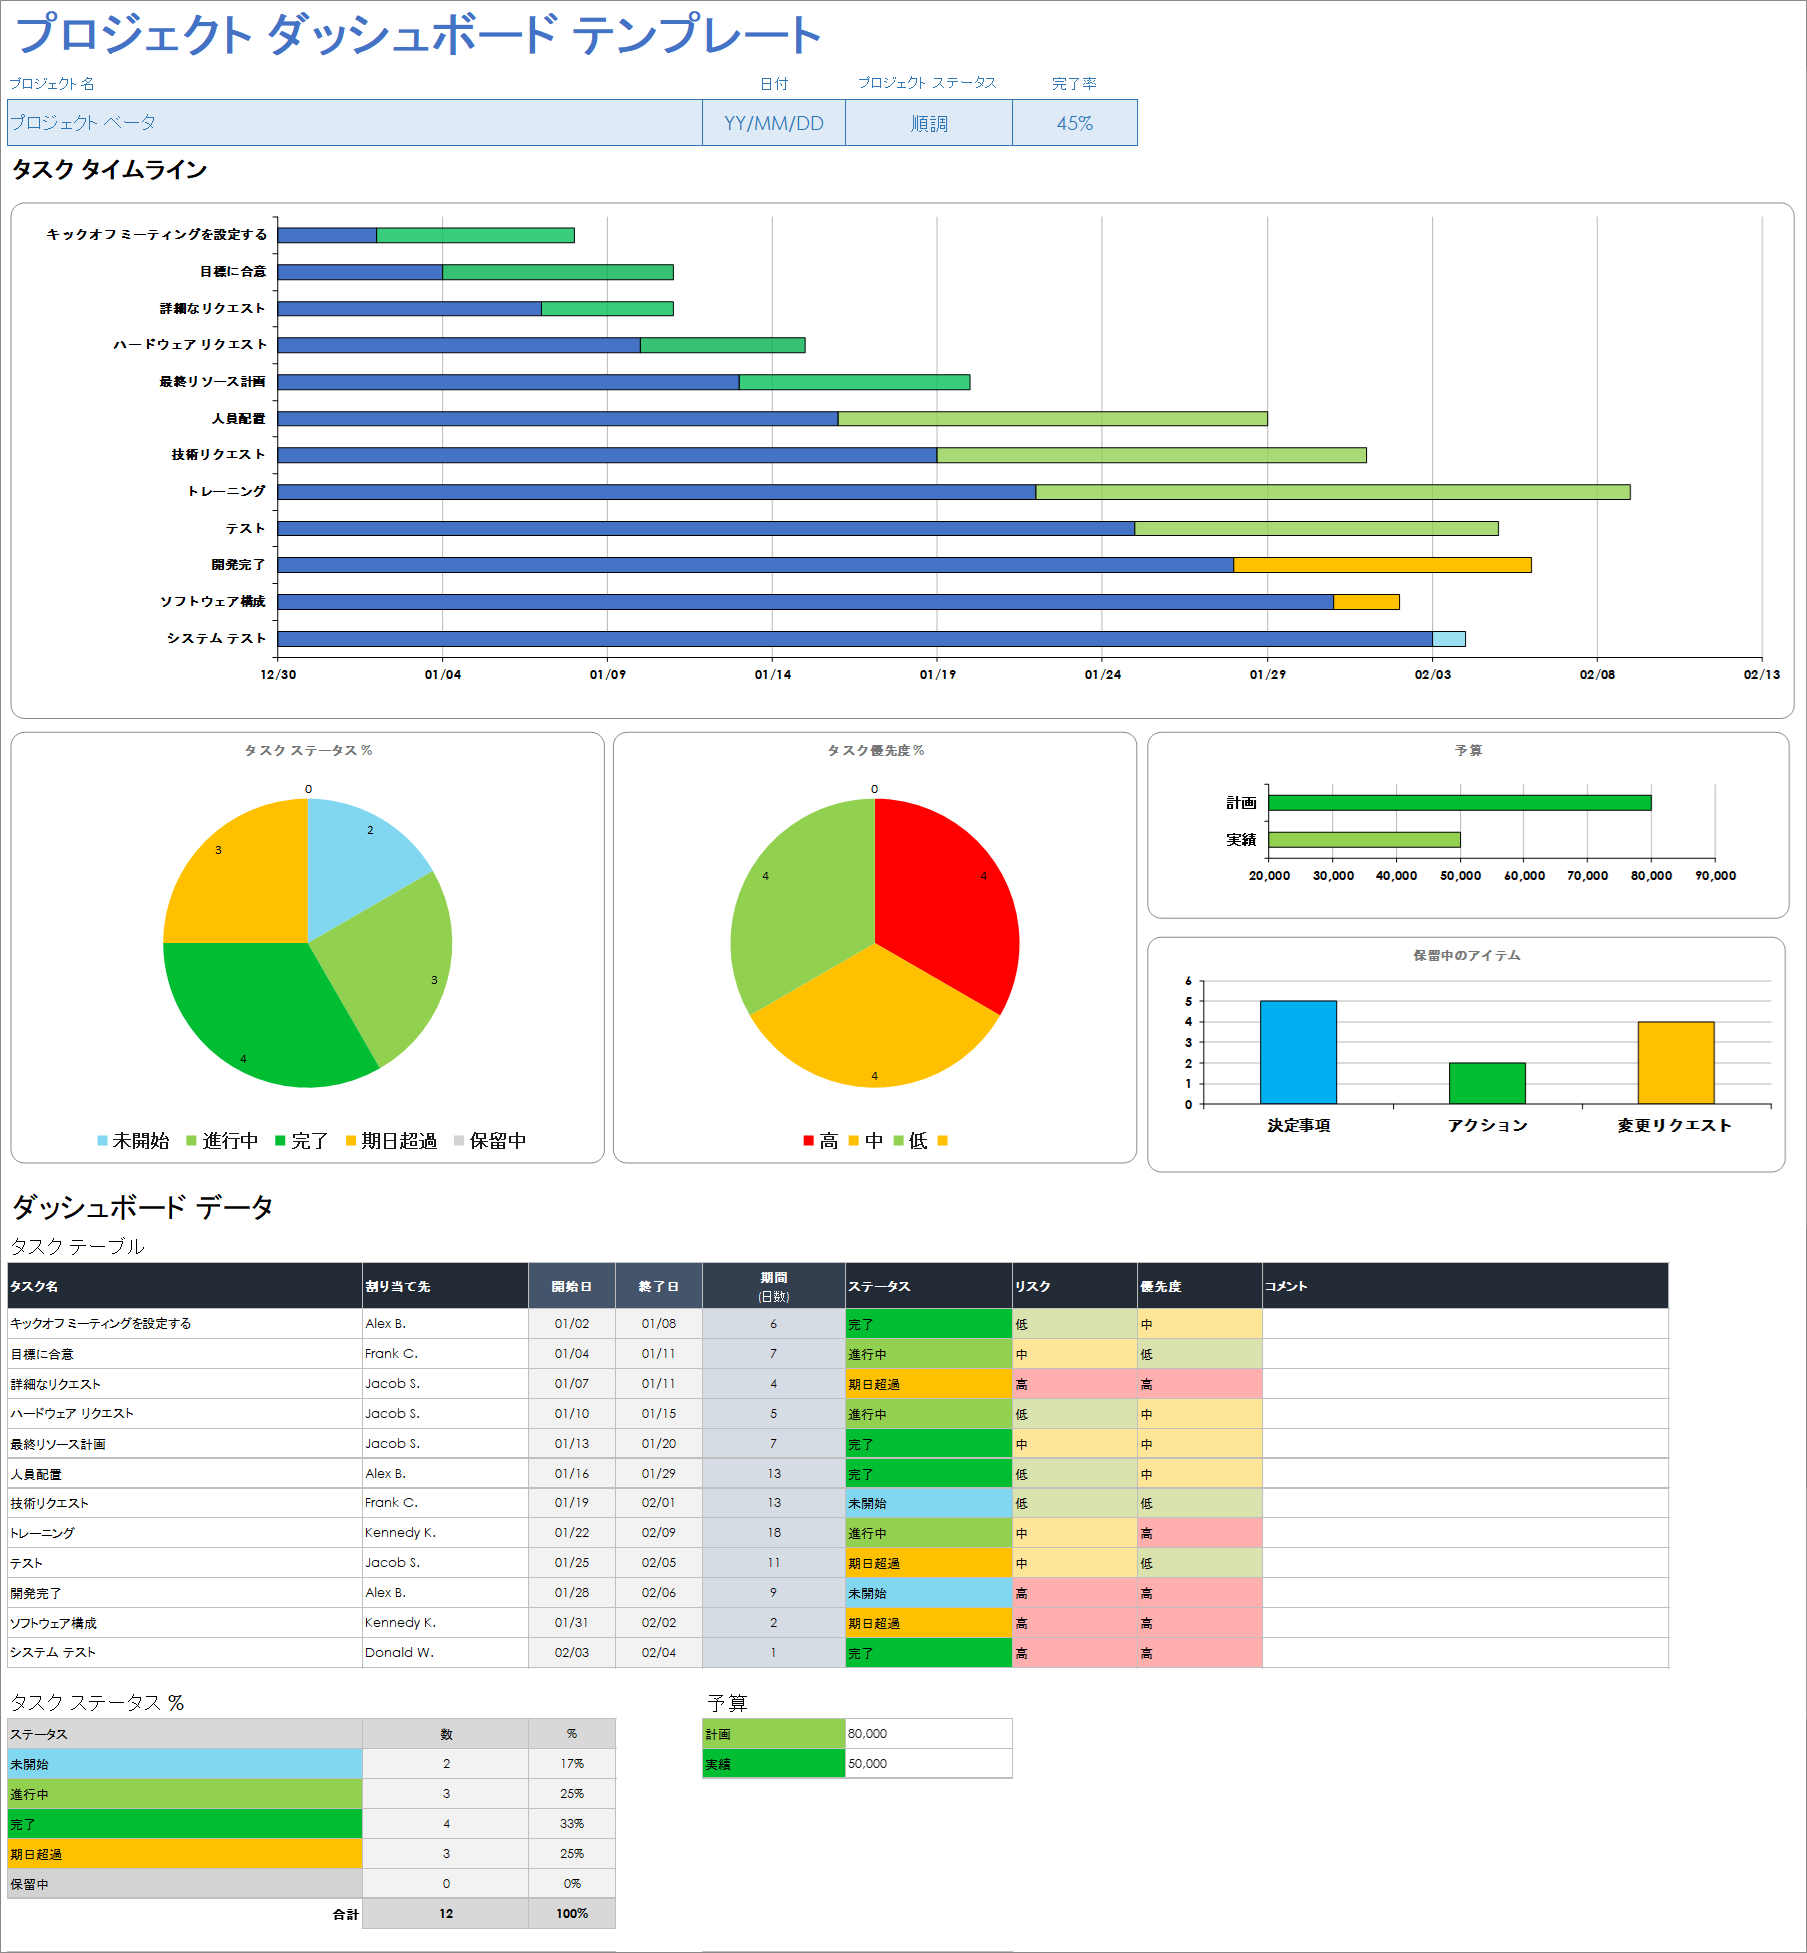Select the 未開始 legend swatch
Screen dimensions: 1807x1953
click(x=102, y=1141)
